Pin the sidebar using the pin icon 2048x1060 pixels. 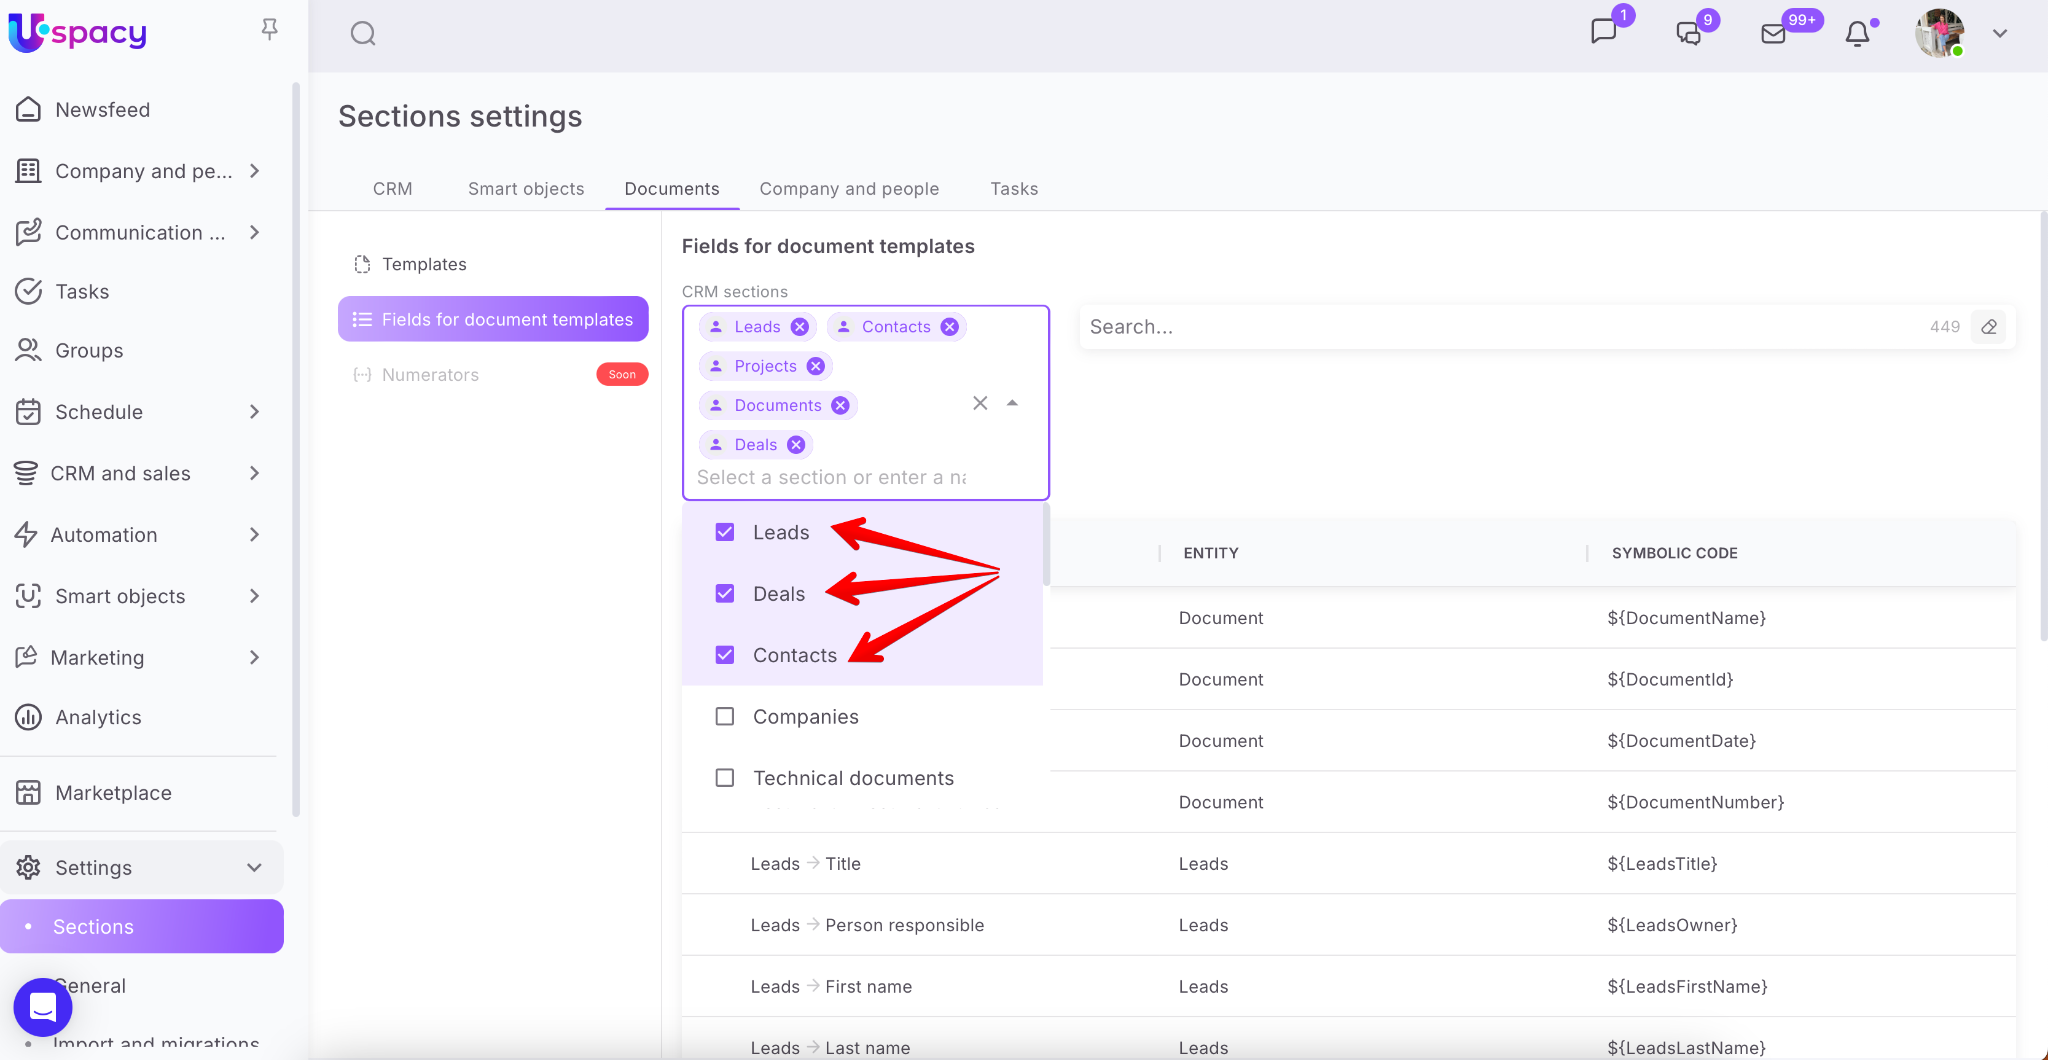269,30
